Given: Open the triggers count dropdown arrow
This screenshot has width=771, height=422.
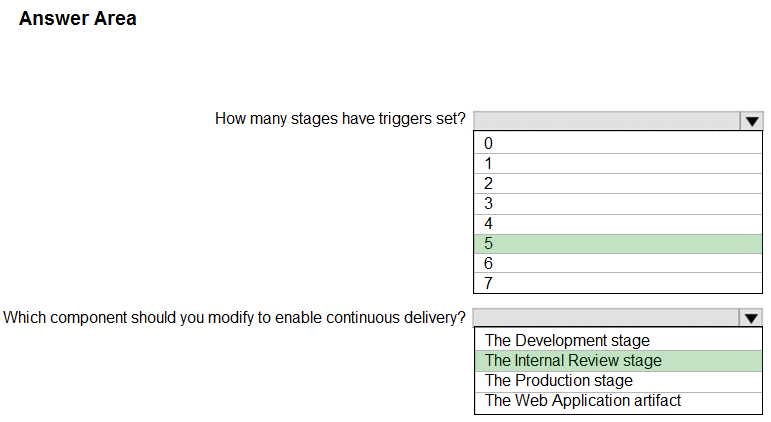Looking at the screenshot, I should pyautogui.click(x=751, y=121).
